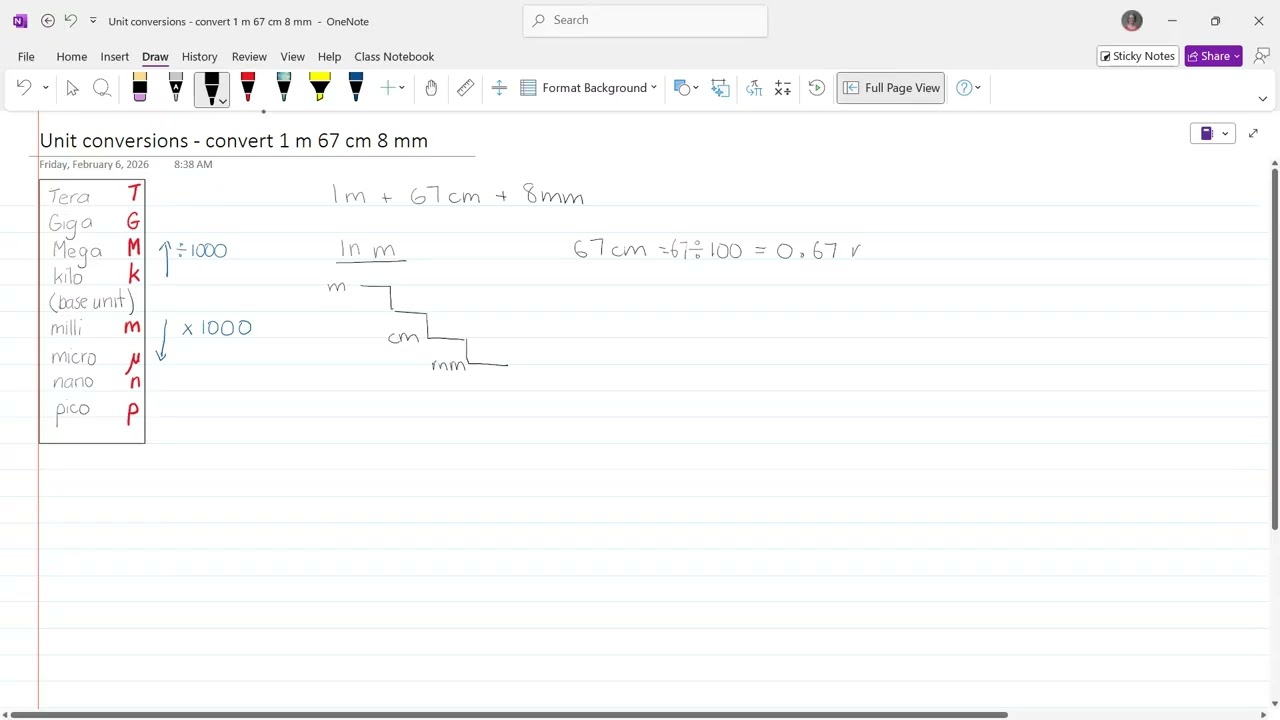The height and width of the screenshot is (720, 1280).
Task: Click the scroll down arrow
Action: [x=1274, y=704]
